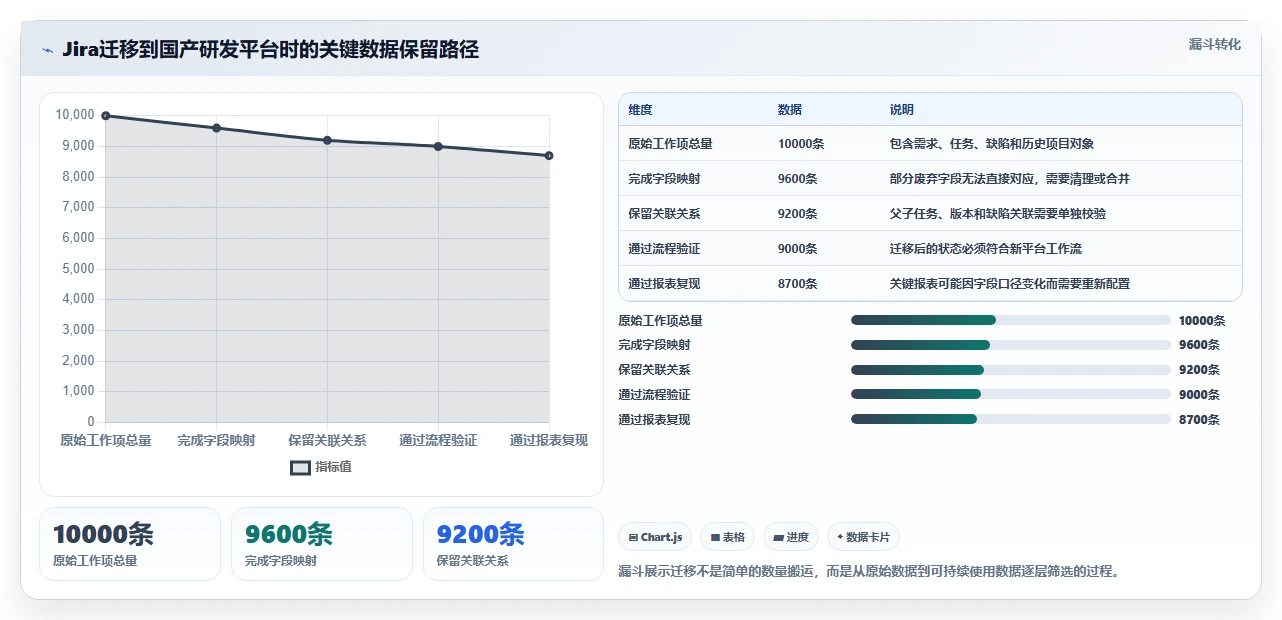Click the 9000条 value beside its progress bar

[1199, 395]
